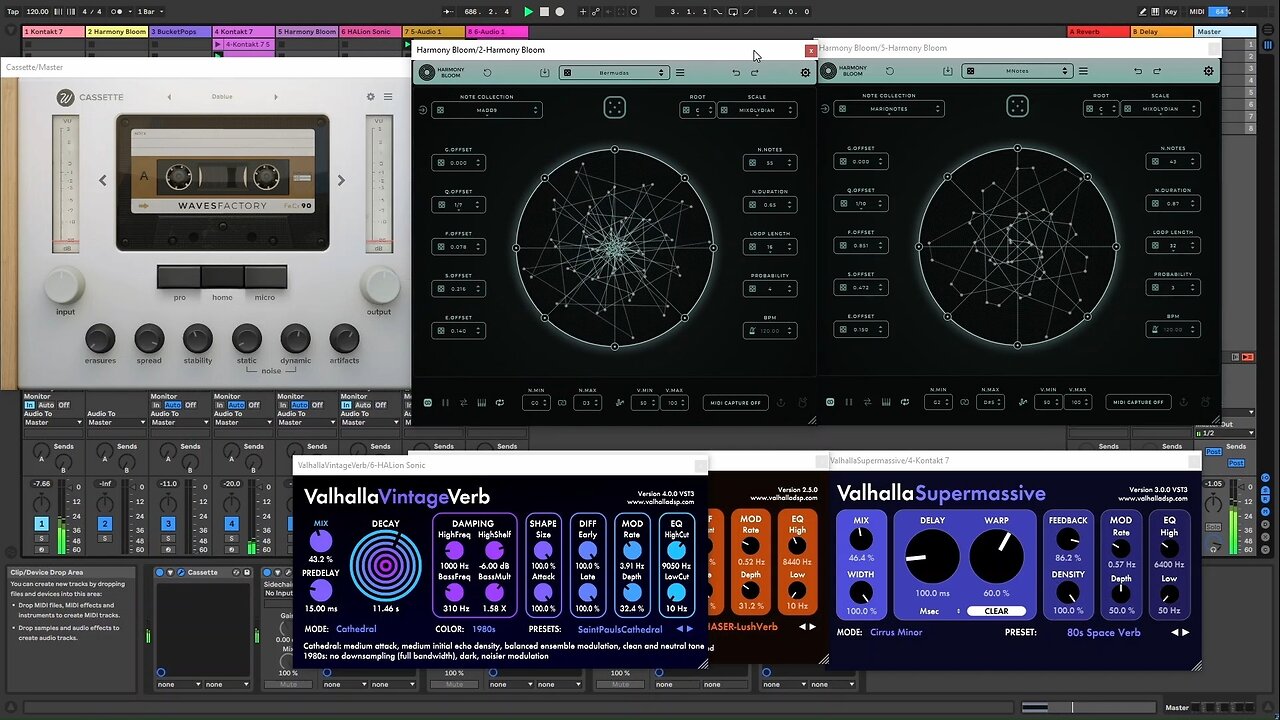Screen dimensions: 1280x720
Task: Select the home cassette deck button
Action: coord(222,277)
